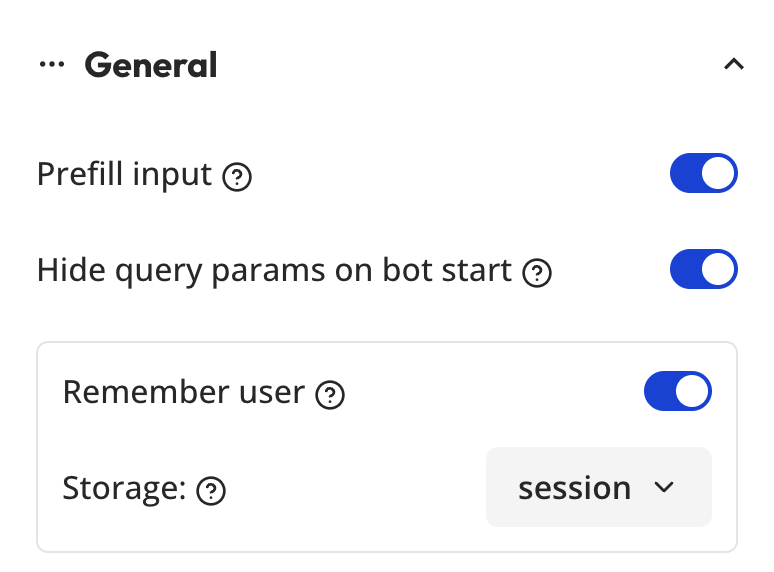Click the knob on Hide query params switch
The image size is (774, 572).
coord(718,270)
